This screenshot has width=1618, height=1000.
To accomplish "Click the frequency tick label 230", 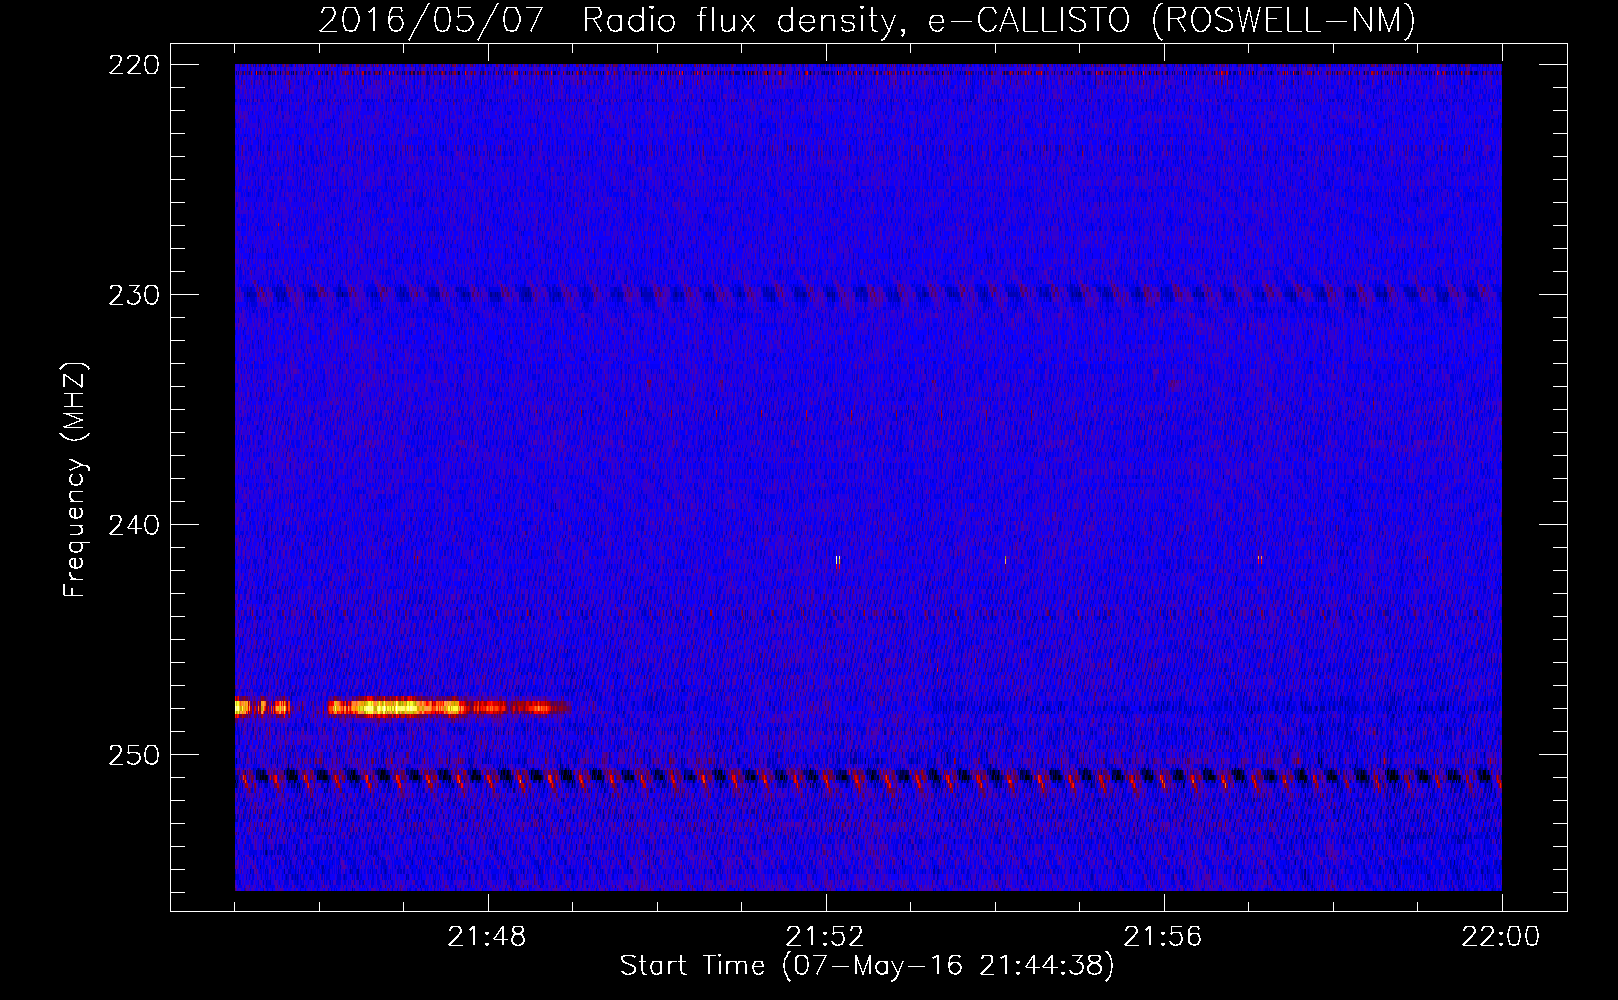I will [133, 295].
